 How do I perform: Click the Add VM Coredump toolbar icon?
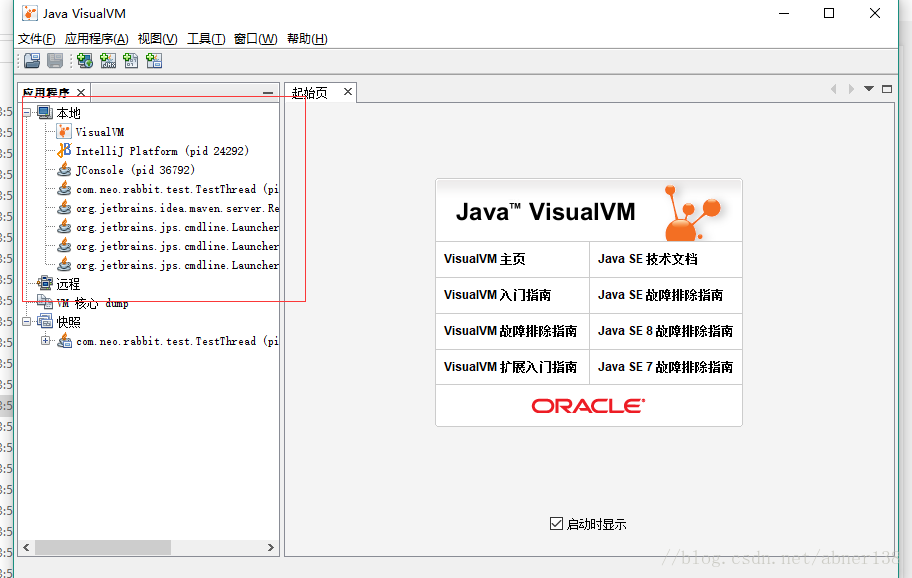131,60
